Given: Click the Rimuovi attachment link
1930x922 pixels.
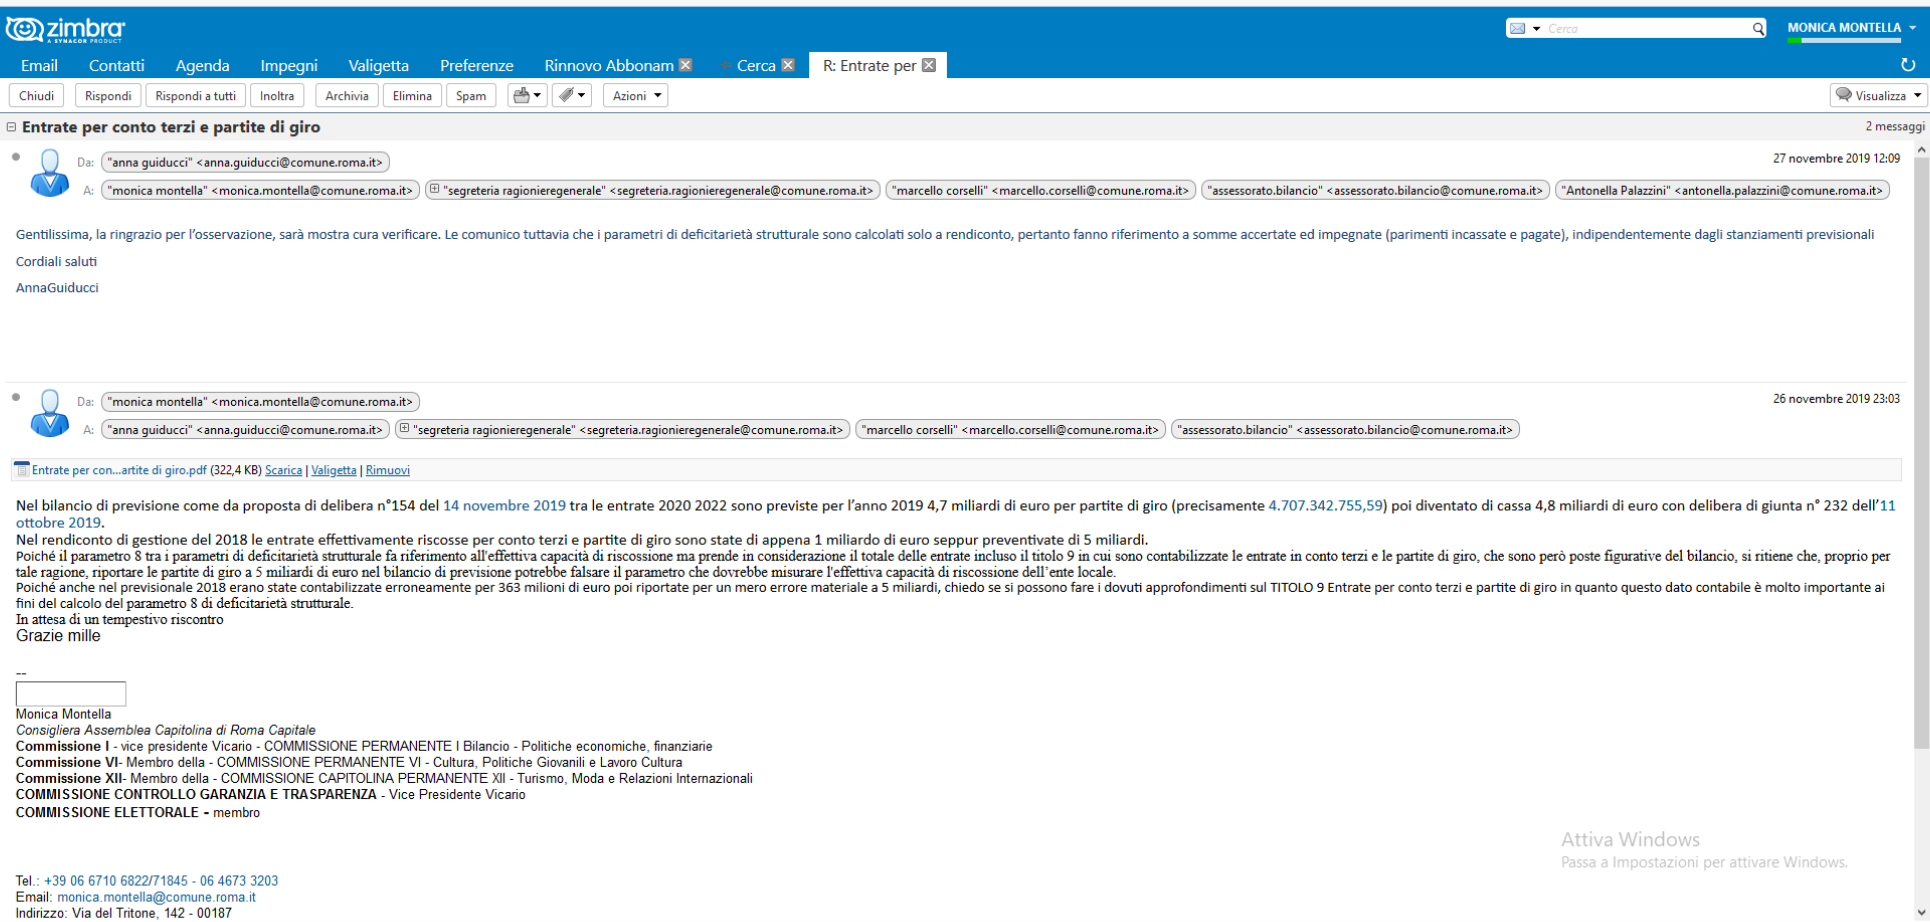Looking at the screenshot, I should click(388, 470).
